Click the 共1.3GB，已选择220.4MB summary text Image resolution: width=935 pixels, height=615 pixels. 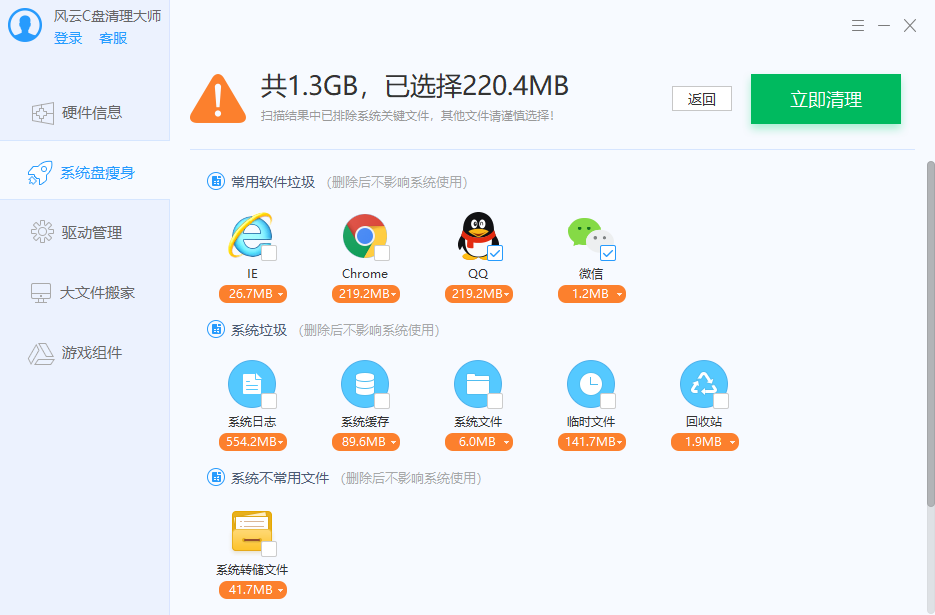click(414, 86)
